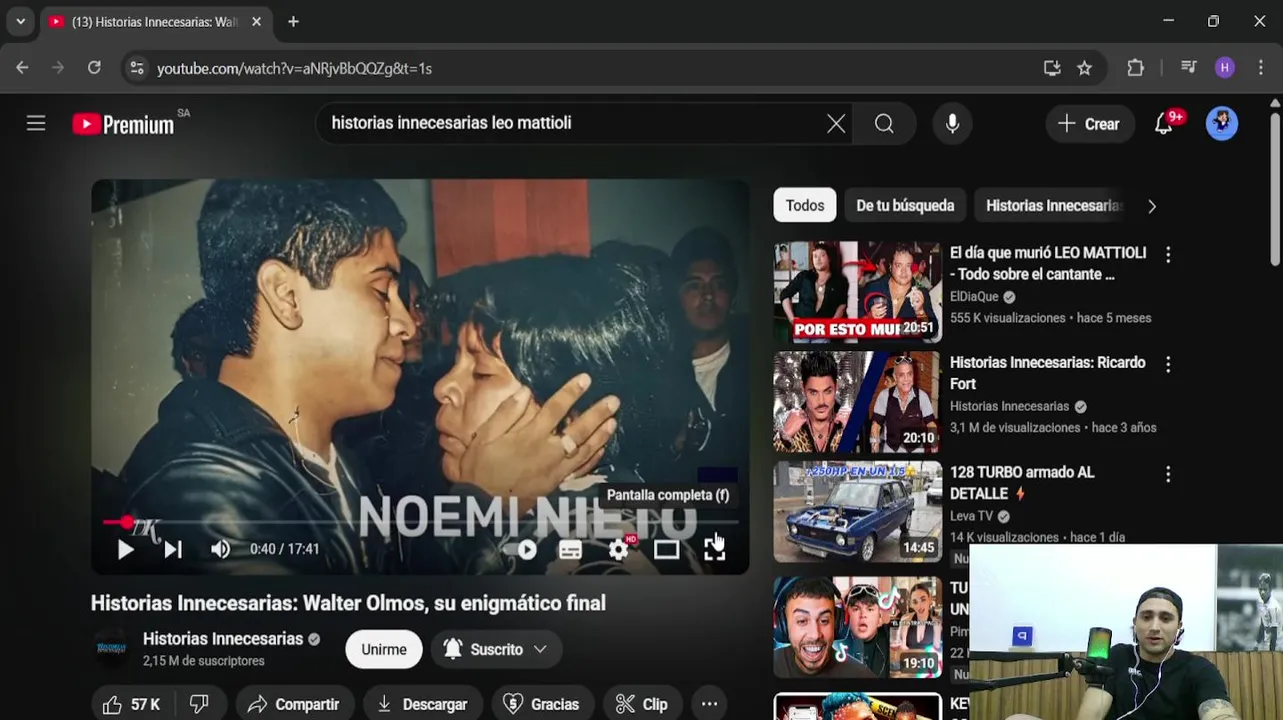This screenshot has height=720, width=1283.
Task: Open the tab search dropdown arrow
Action: coord(20,21)
